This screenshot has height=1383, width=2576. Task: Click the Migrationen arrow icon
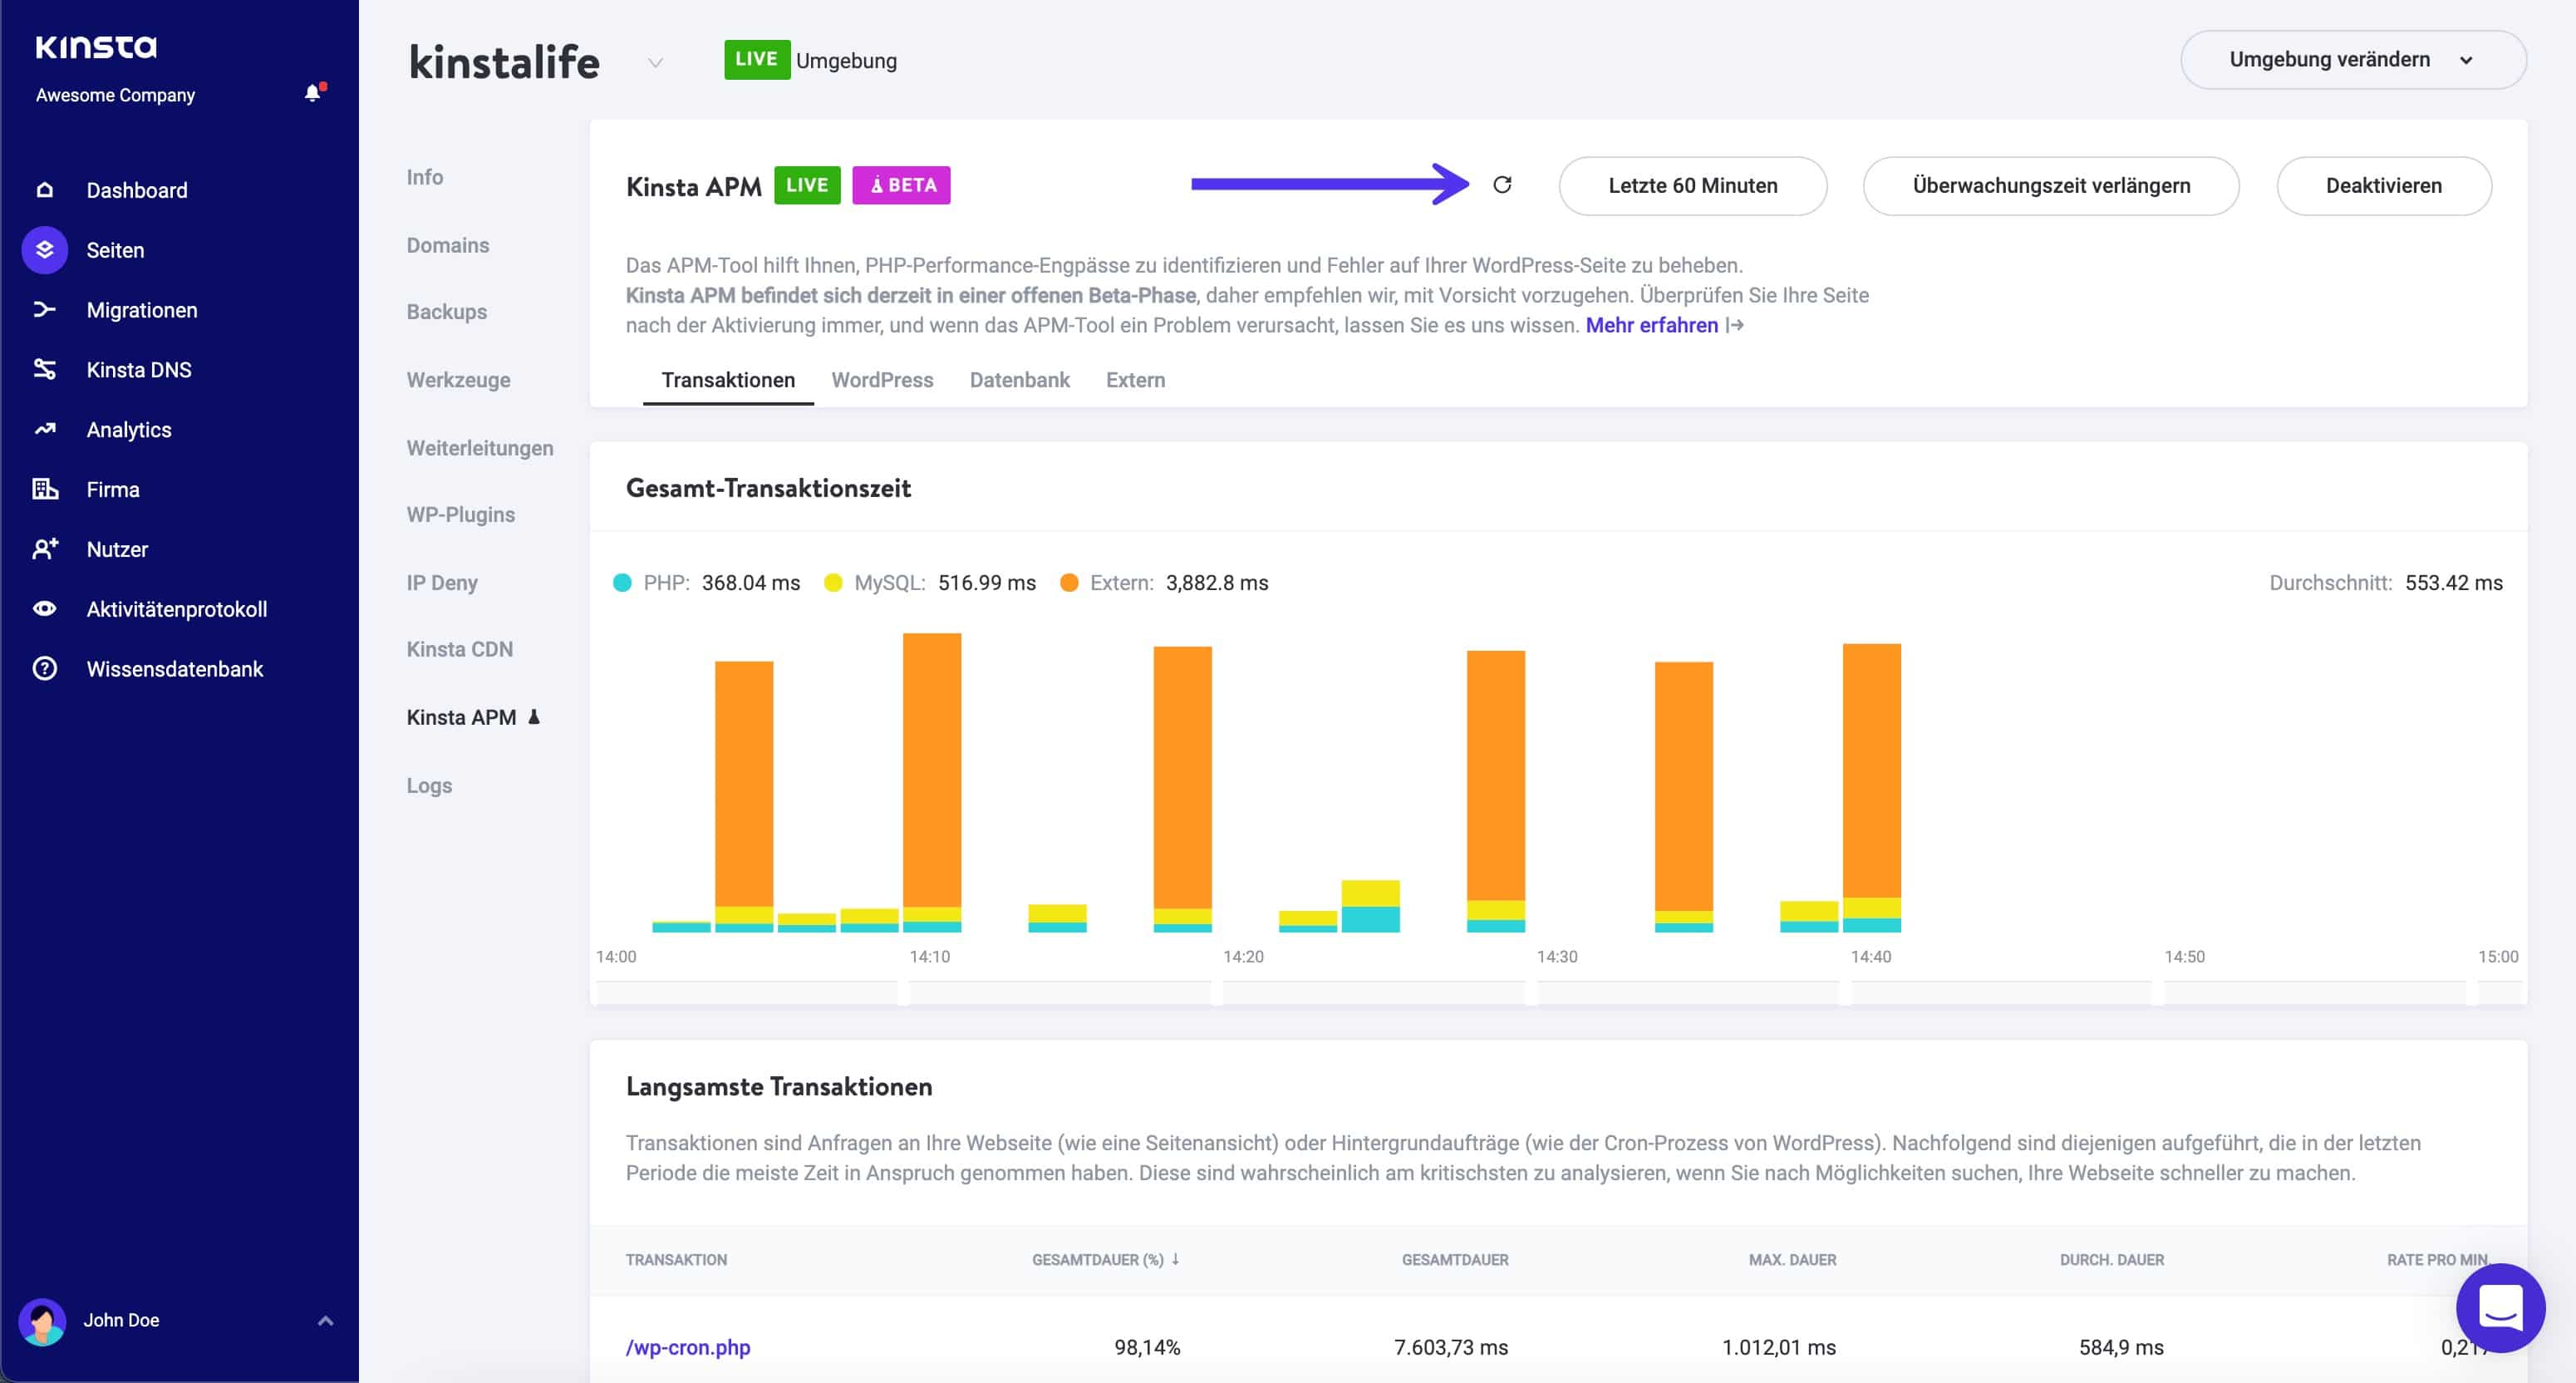pyautogui.click(x=44, y=309)
